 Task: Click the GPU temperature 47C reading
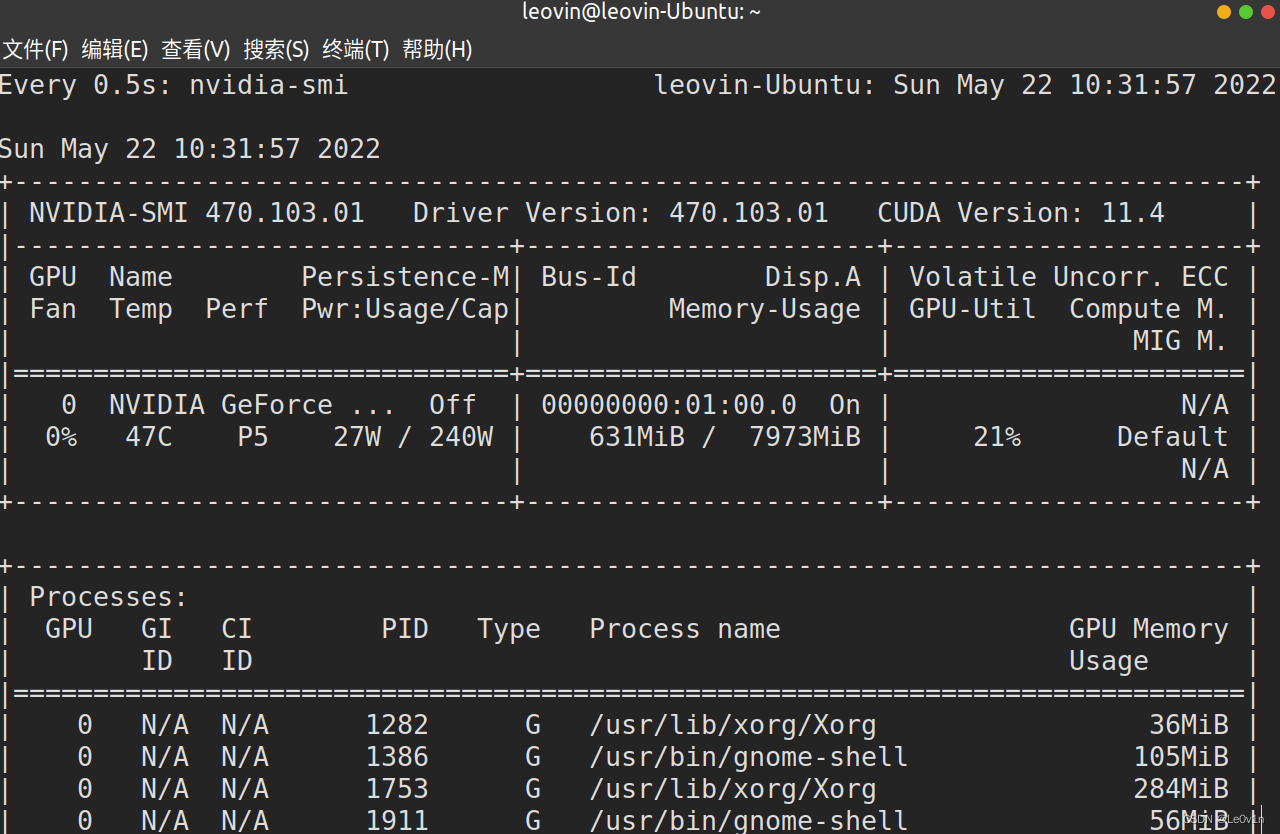tap(148, 436)
